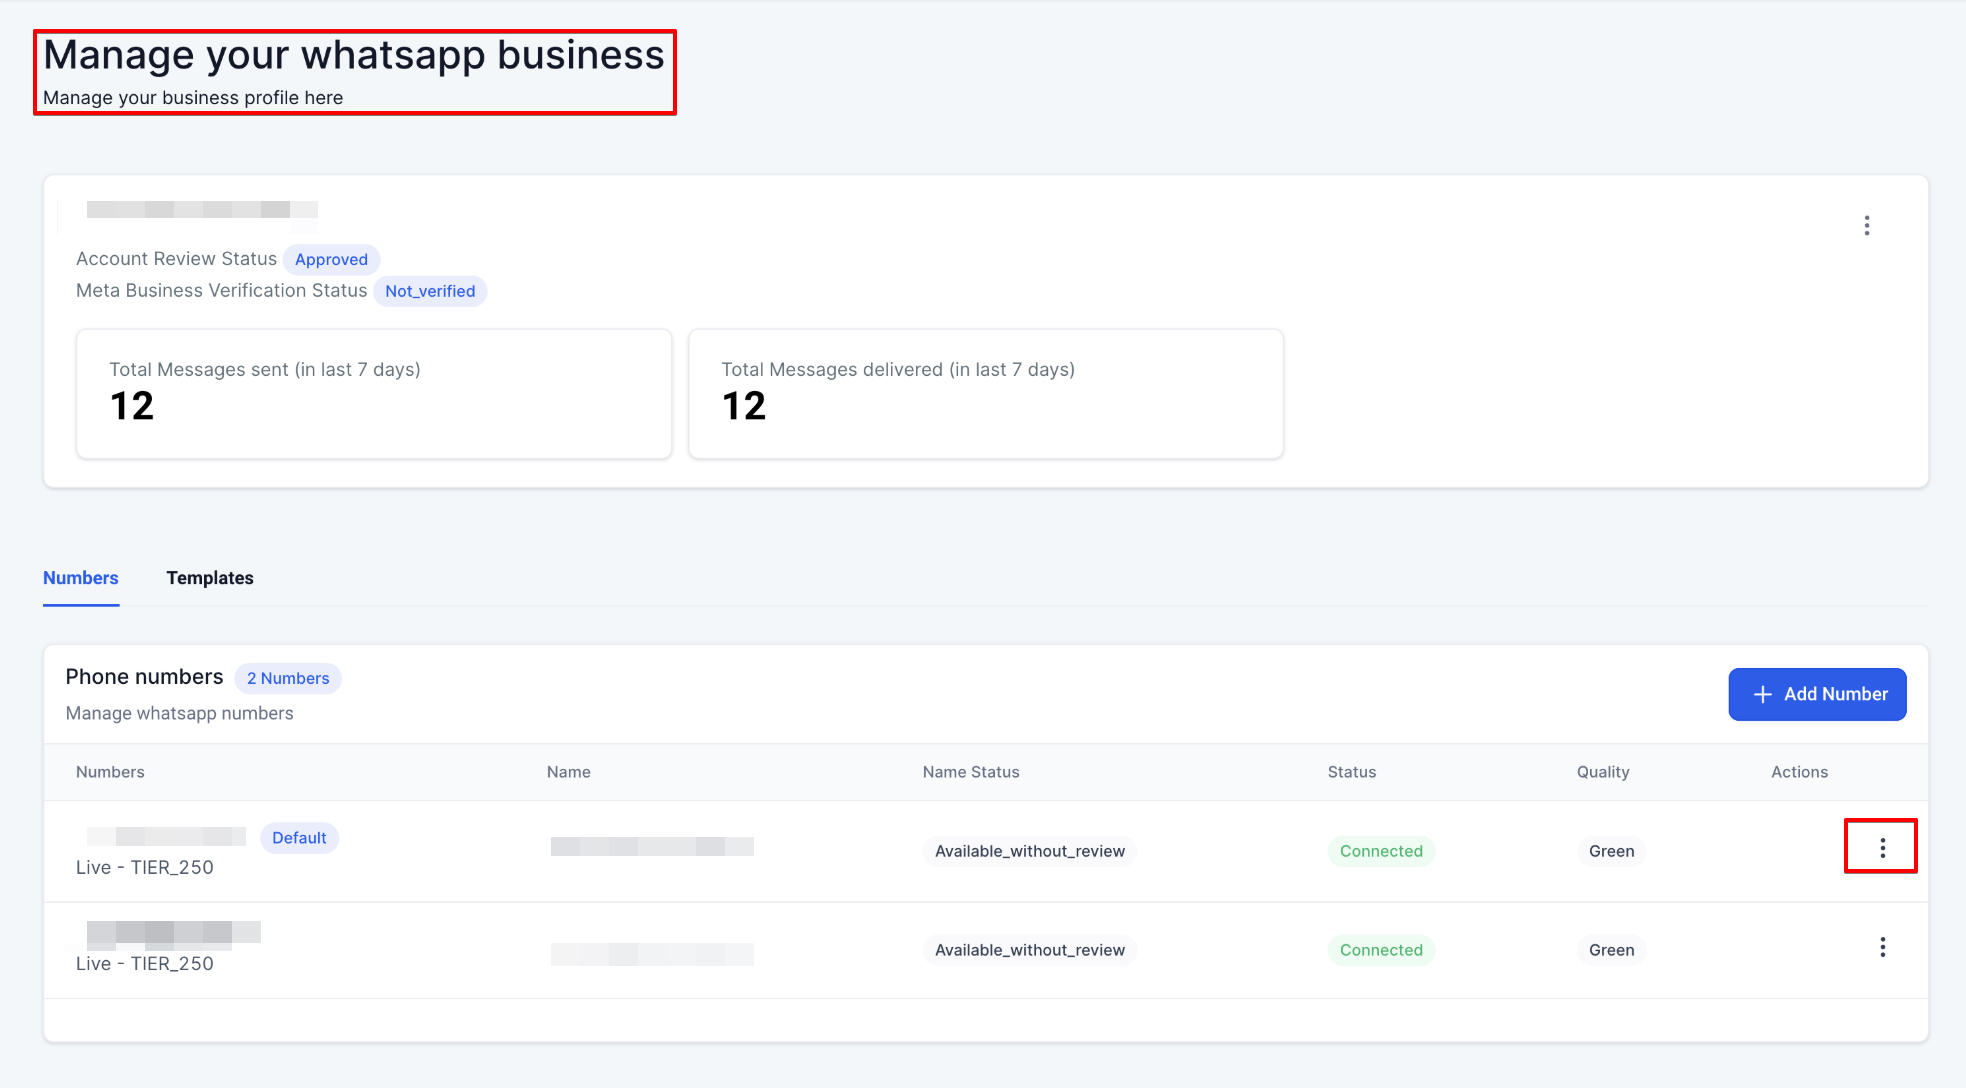Click the Status column header
The image size is (1966, 1088).
[x=1351, y=772]
